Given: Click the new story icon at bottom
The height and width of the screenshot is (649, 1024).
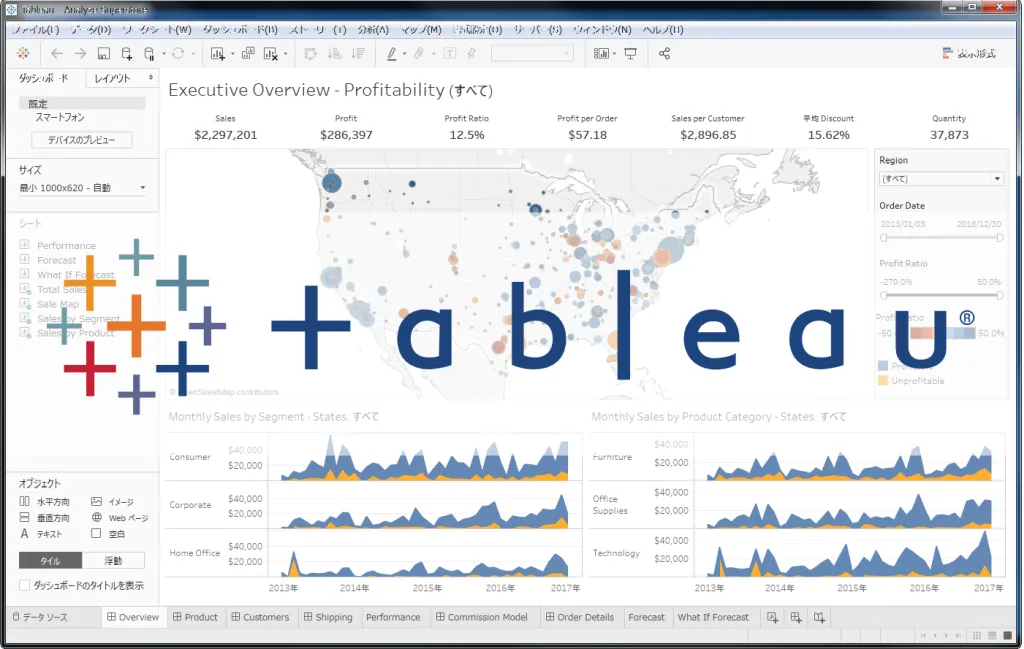Looking at the screenshot, I should click(x=820, y=617).
